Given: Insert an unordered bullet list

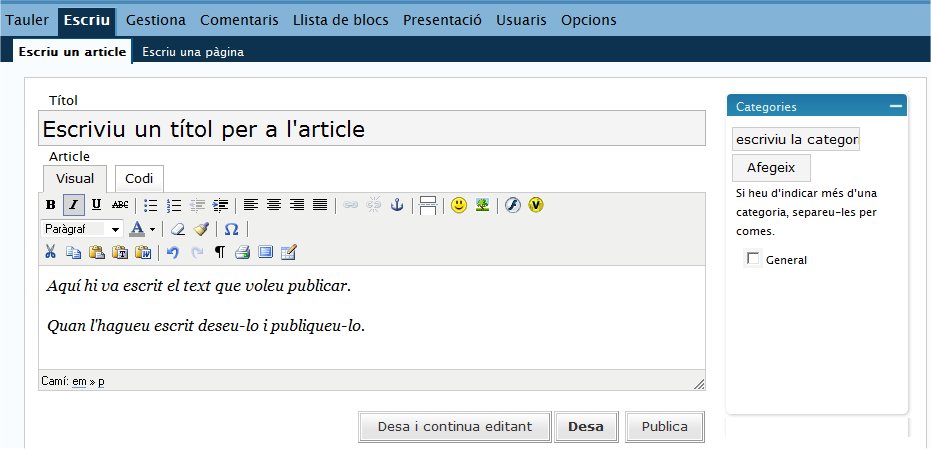Looking at the screenshot, I should [x=151, y=205].
